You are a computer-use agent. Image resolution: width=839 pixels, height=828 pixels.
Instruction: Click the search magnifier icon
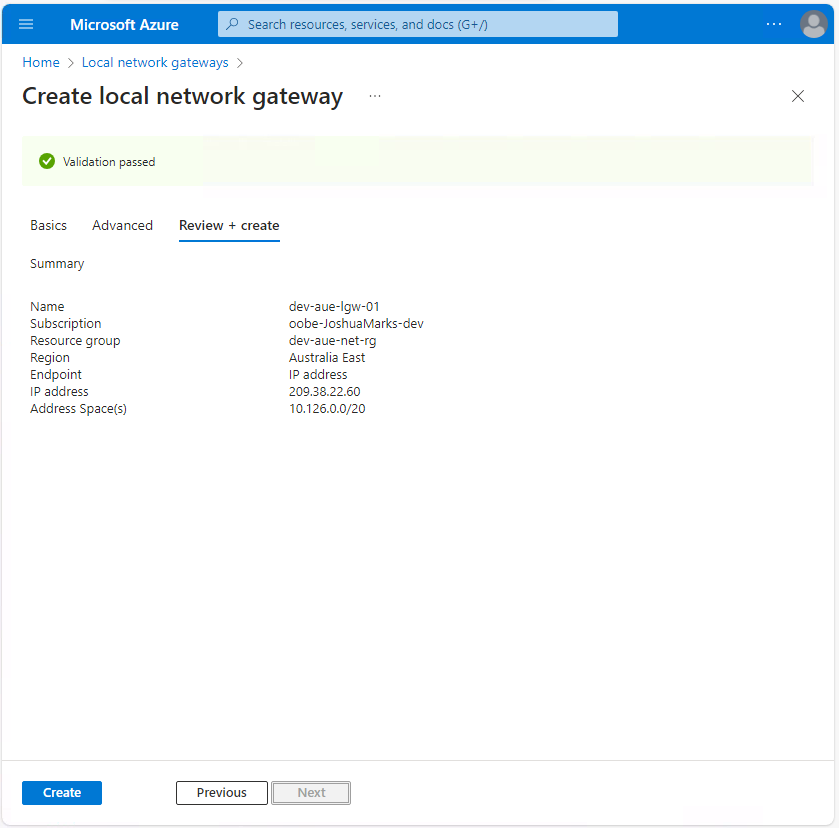tap(234, 23)
